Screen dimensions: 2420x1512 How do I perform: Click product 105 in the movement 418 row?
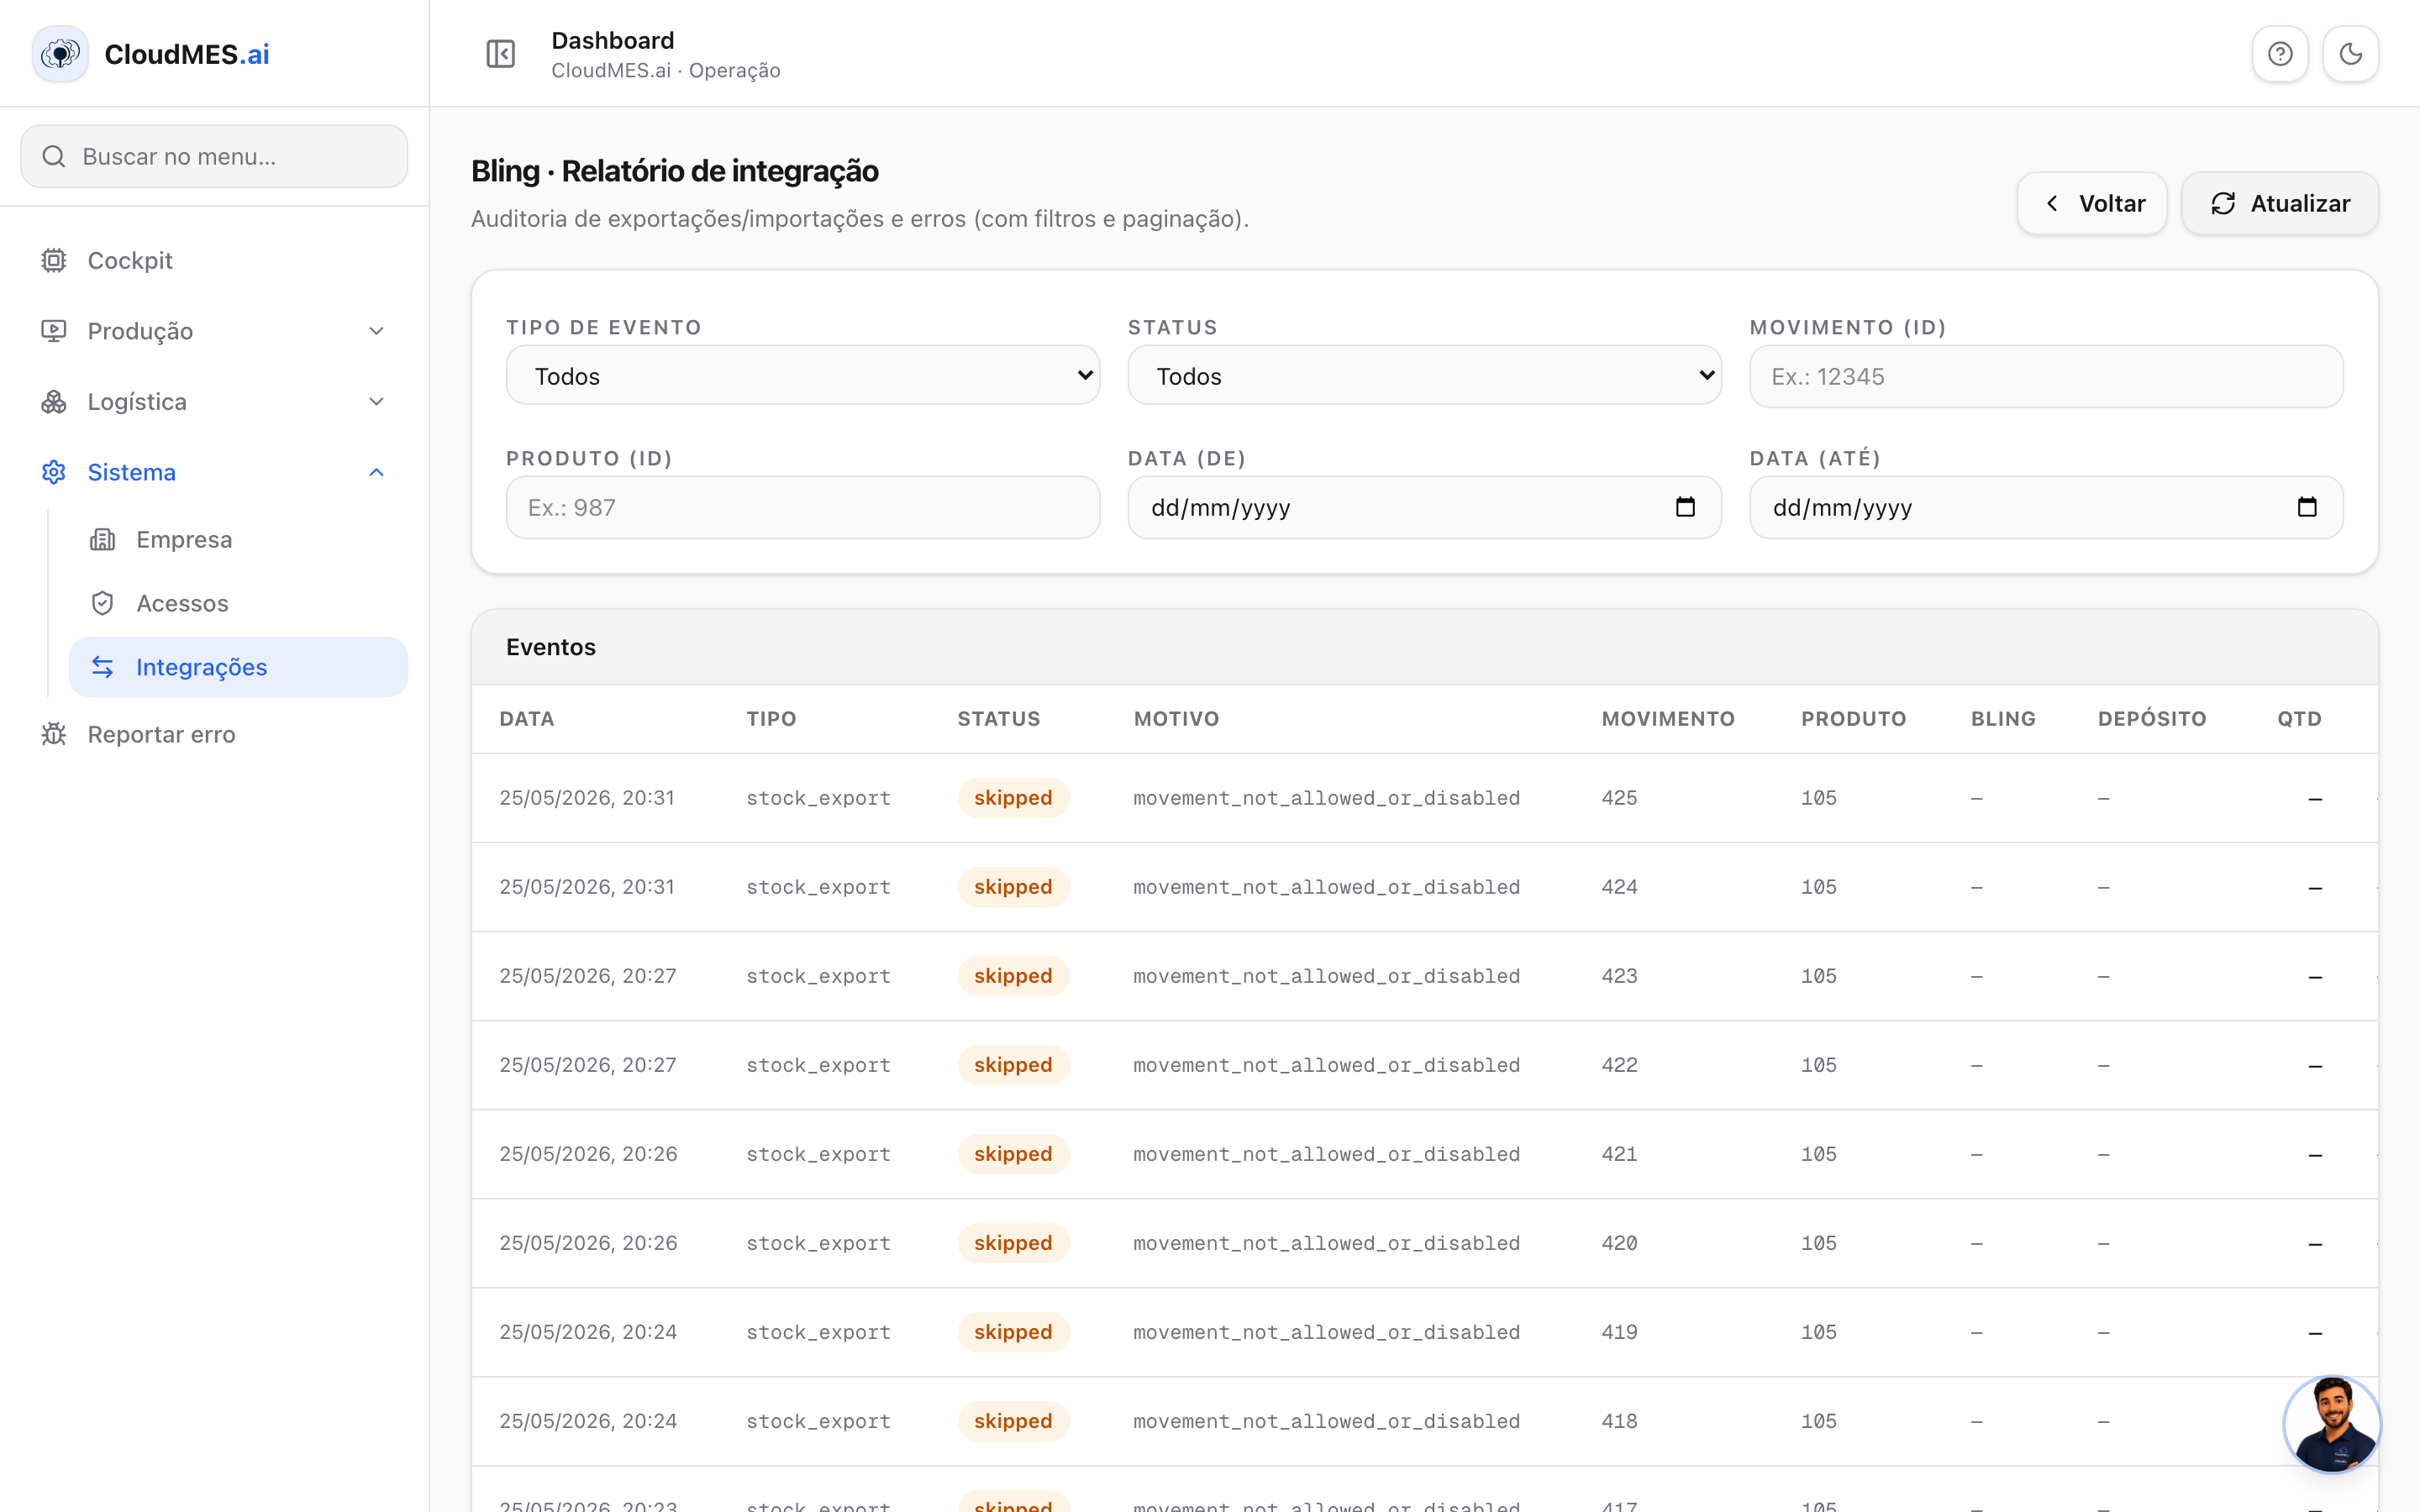(1818, 1421)
